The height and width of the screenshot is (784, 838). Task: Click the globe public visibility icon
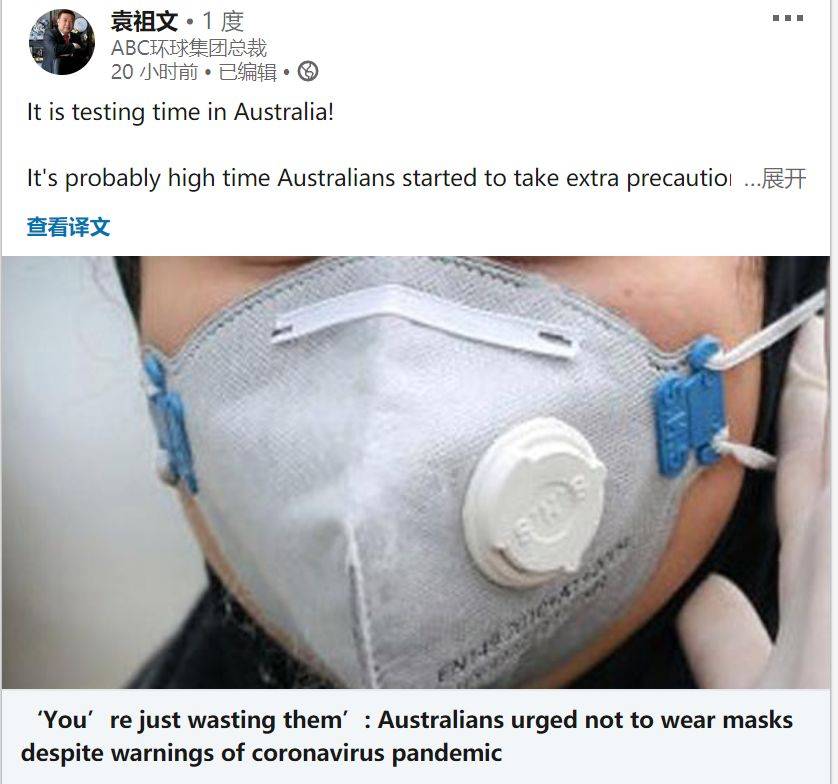click(308, 71)
